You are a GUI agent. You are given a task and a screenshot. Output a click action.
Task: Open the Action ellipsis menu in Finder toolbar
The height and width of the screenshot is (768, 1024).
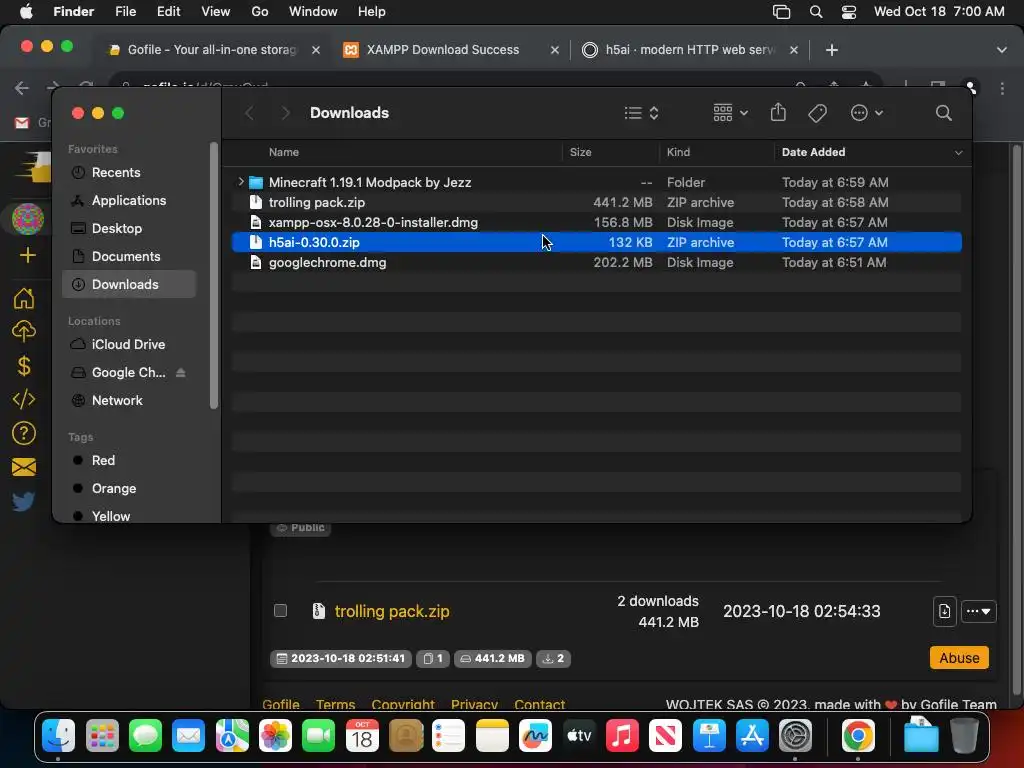point(866,113)
